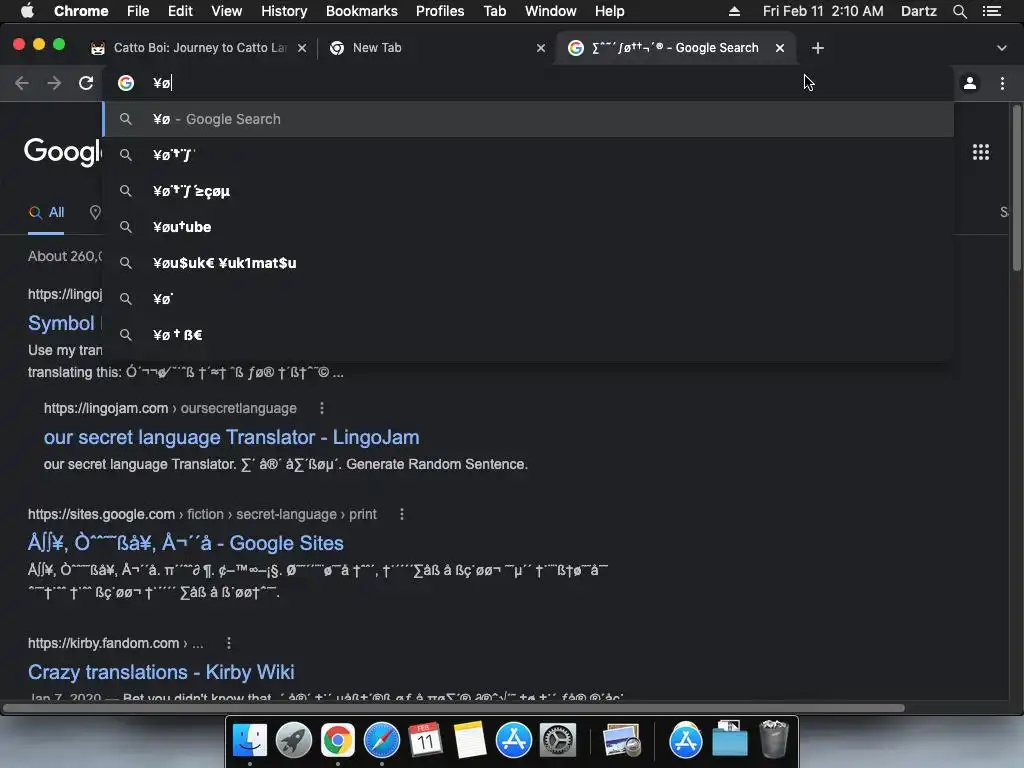Open Finder from the Dock

[x=249, y=740]
